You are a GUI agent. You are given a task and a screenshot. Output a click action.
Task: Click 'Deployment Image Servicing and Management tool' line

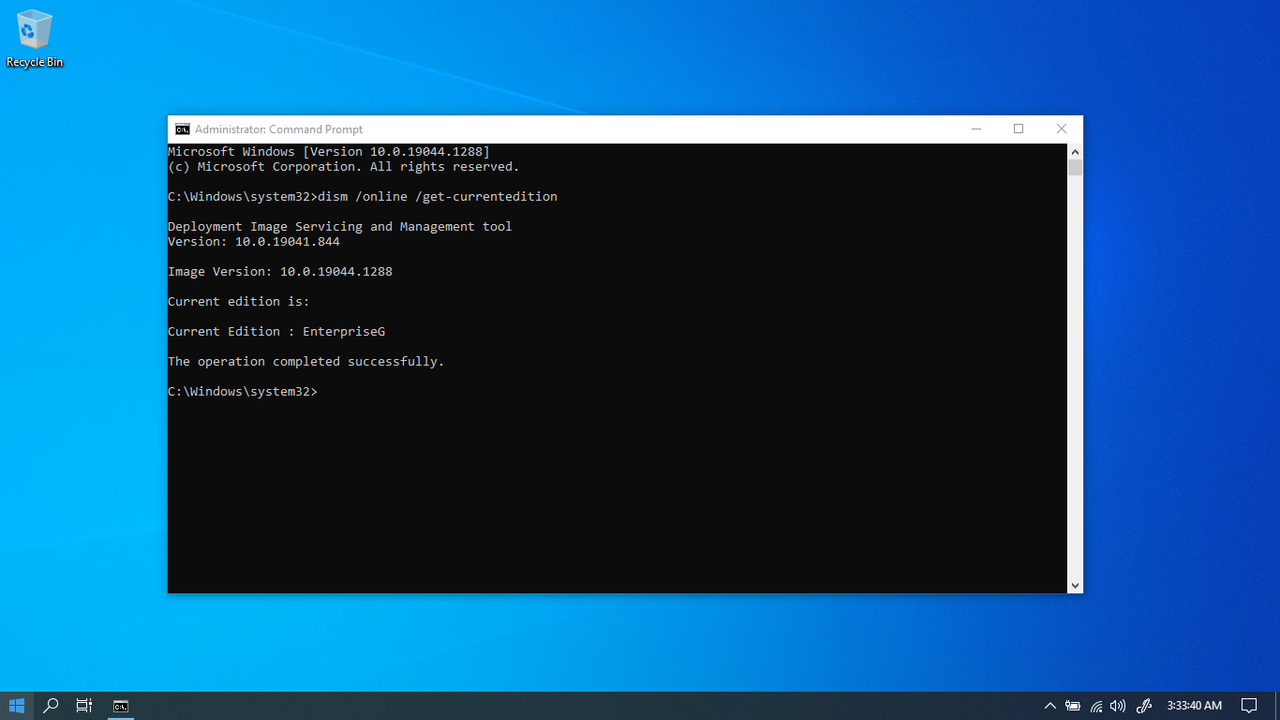tap(340, 227)
